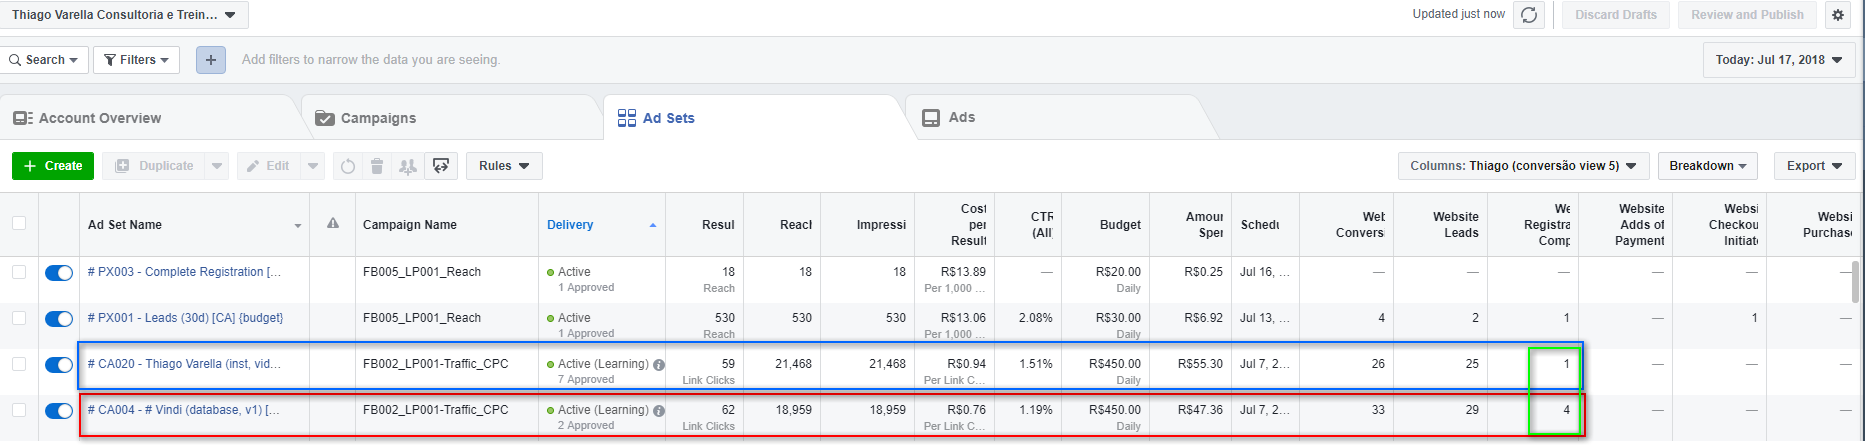The width and height of the screenshot is (1865, 447).
Task: Click the create audience people icon
Action: (x=407, y=166)
